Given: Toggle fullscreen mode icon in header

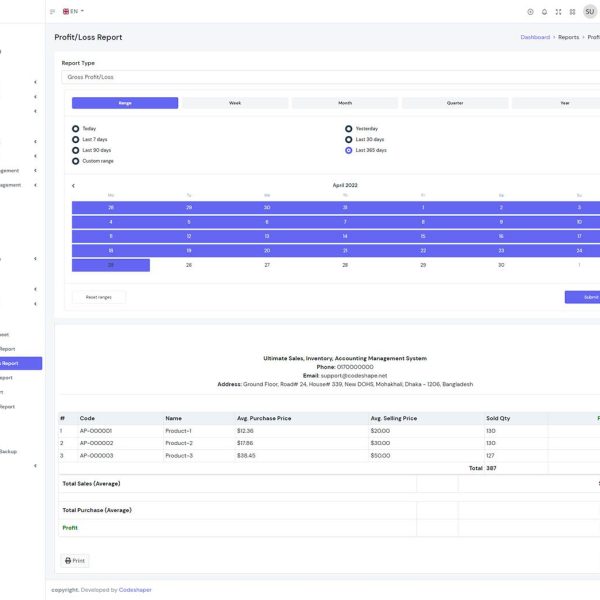Looking at the screenshot, I should (x=558, y=12).
